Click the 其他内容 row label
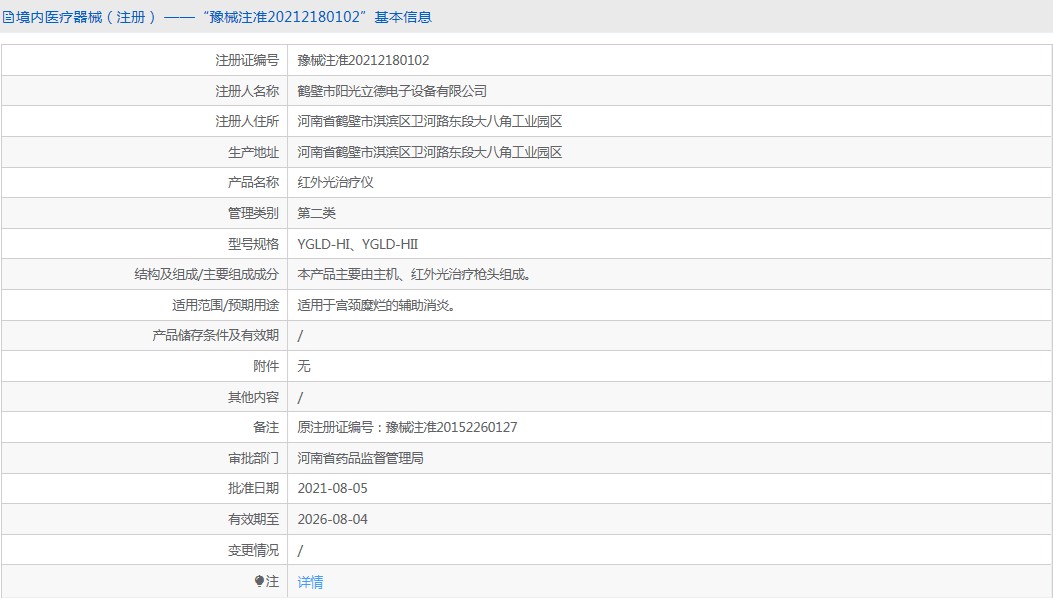The height and width of the screenshot is (600, 1053). (253, 397)
